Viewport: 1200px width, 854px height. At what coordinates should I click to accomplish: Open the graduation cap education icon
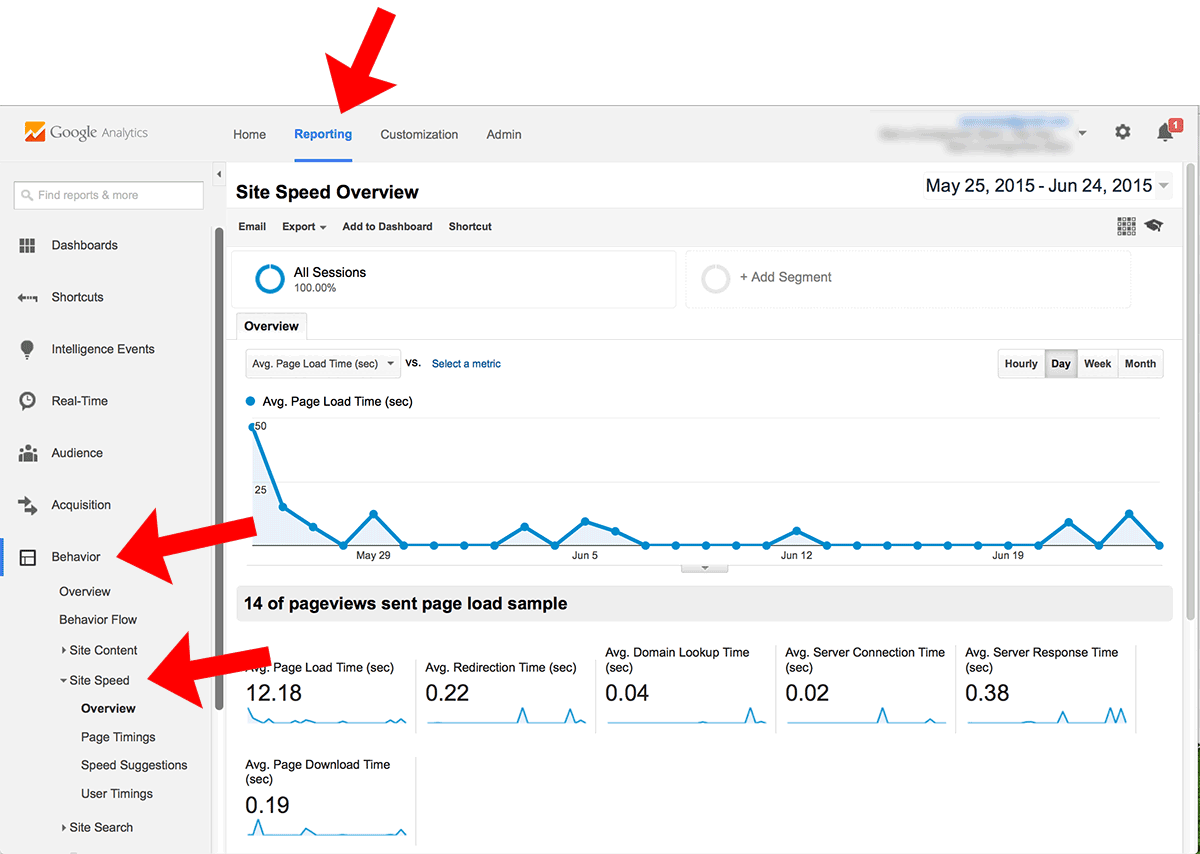[1154, 226]
